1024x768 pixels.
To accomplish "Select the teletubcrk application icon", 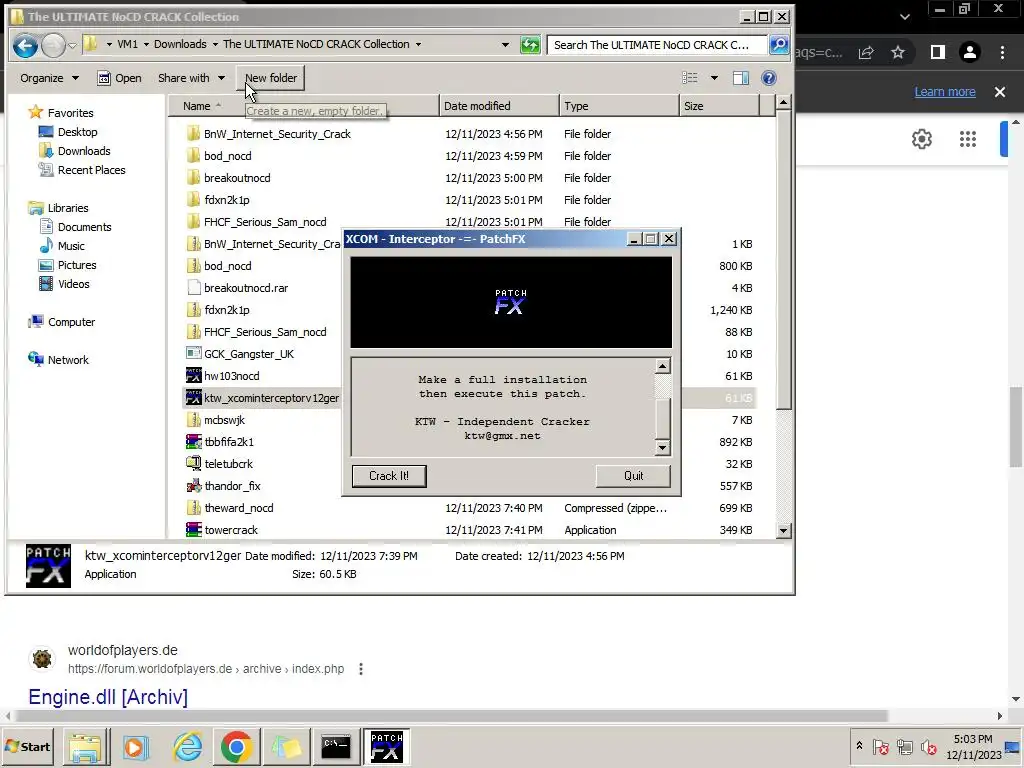I will [x=193, y=464].
